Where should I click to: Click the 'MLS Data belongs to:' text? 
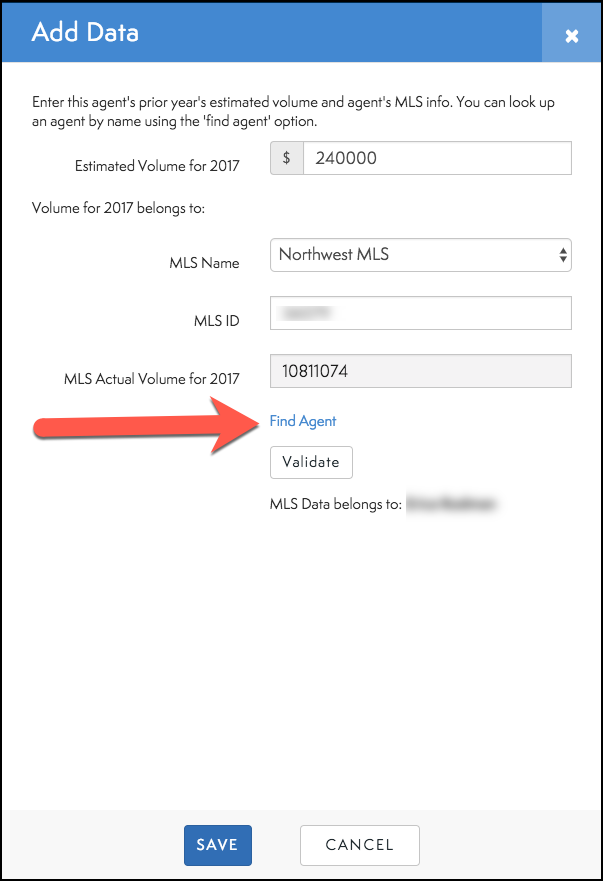click(x=334, y=505)
